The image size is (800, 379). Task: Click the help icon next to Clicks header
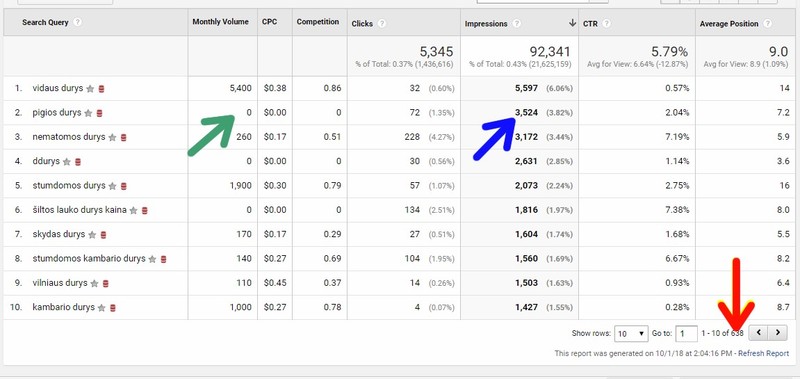pyautogui.click(x=382, y=23)
